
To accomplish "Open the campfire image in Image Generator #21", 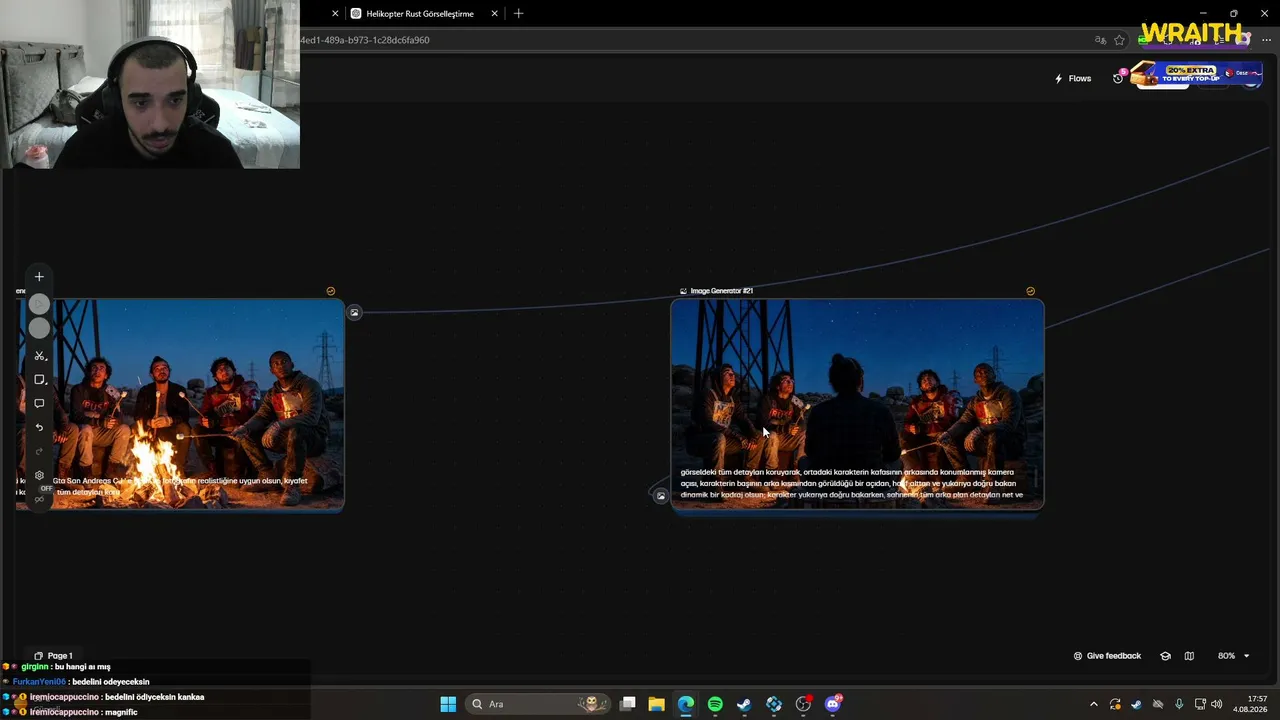I will 857,404.
